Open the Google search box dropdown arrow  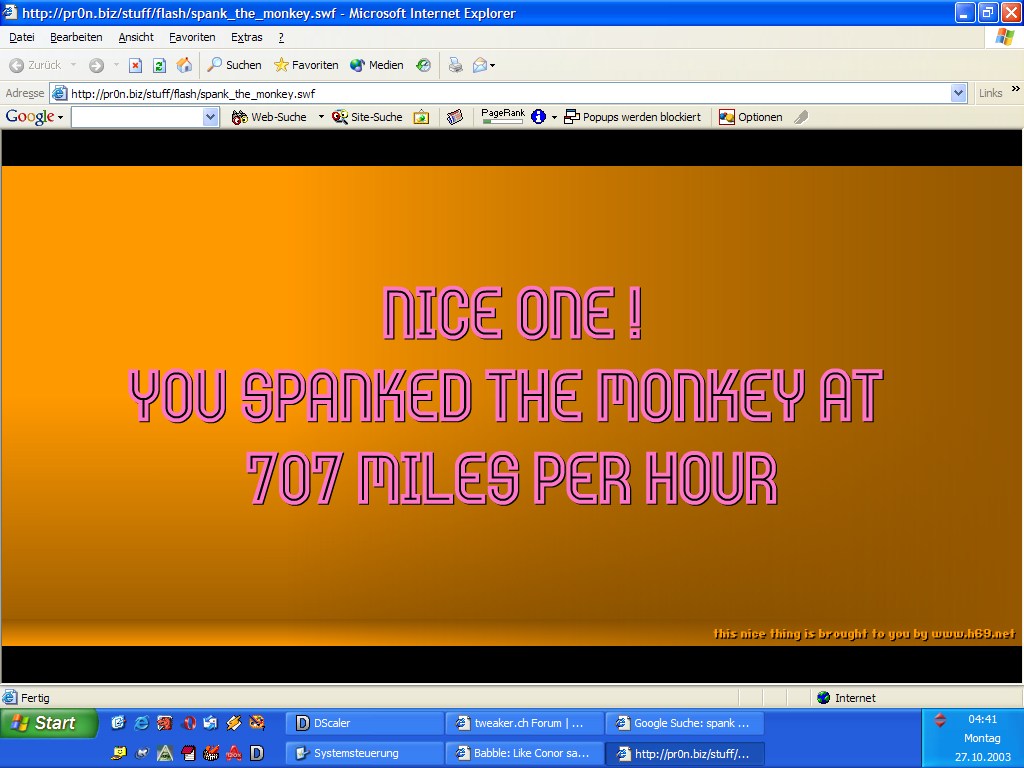(x=210, y=117)
